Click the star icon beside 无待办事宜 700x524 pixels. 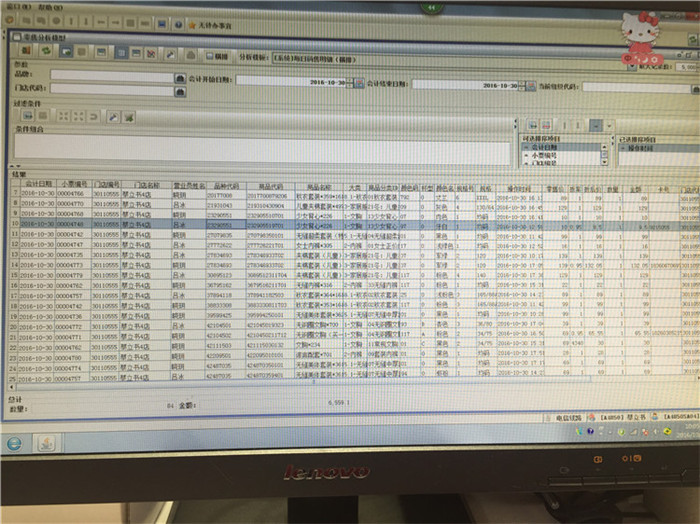[x=190, y=23]
